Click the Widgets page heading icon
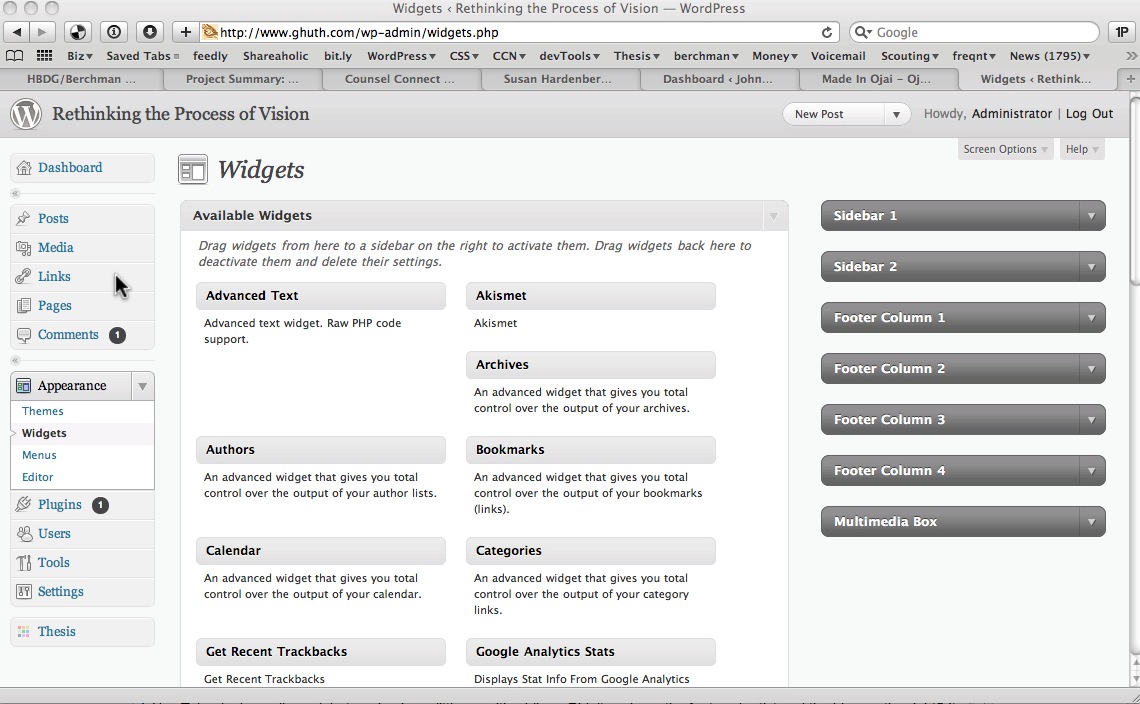Viewport: 1140px width, 704px height. coord(193,169)
